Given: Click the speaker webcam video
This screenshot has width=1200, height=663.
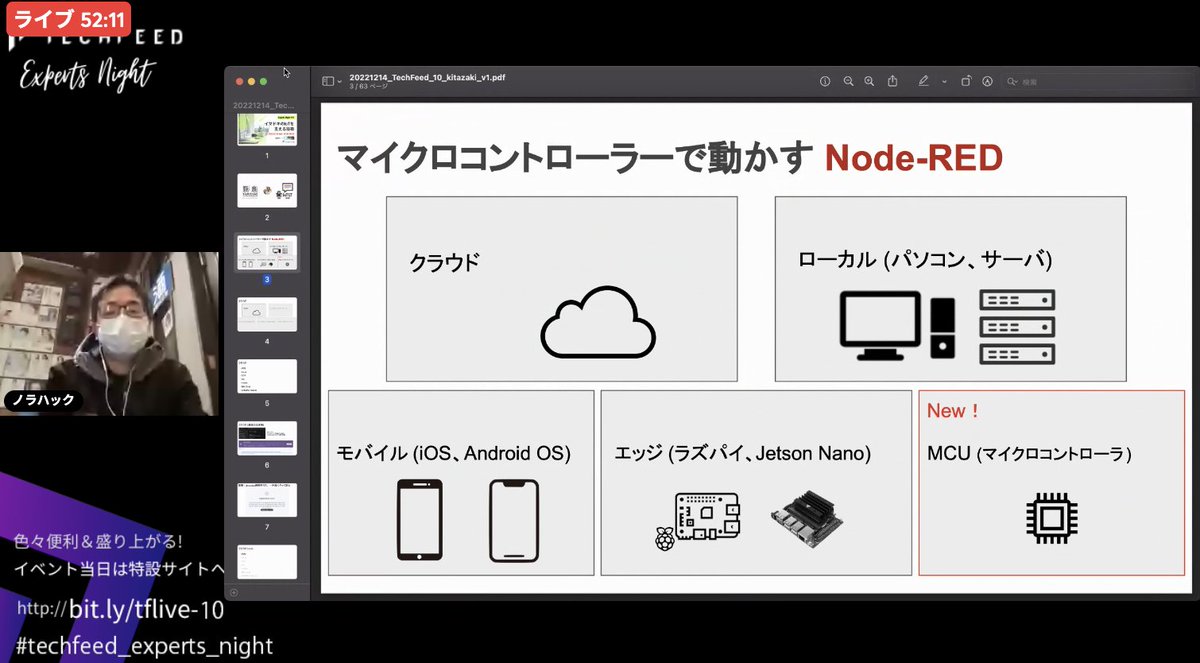Looking at the screenshot, I should 109,333.
